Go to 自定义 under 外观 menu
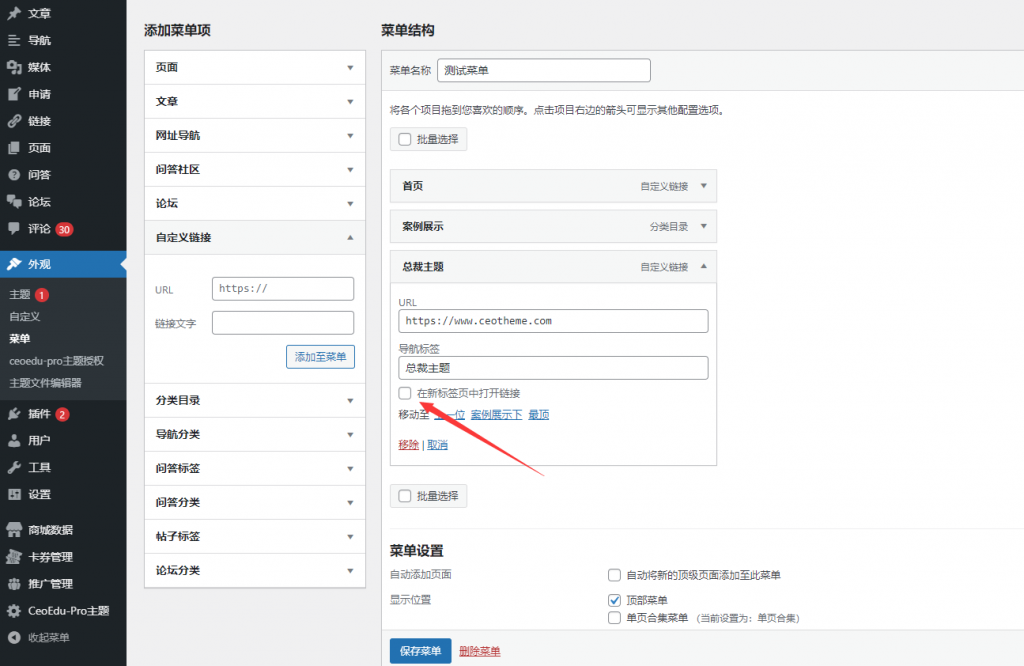Viewport: 1024px width, 666px height. coord(24,316)
